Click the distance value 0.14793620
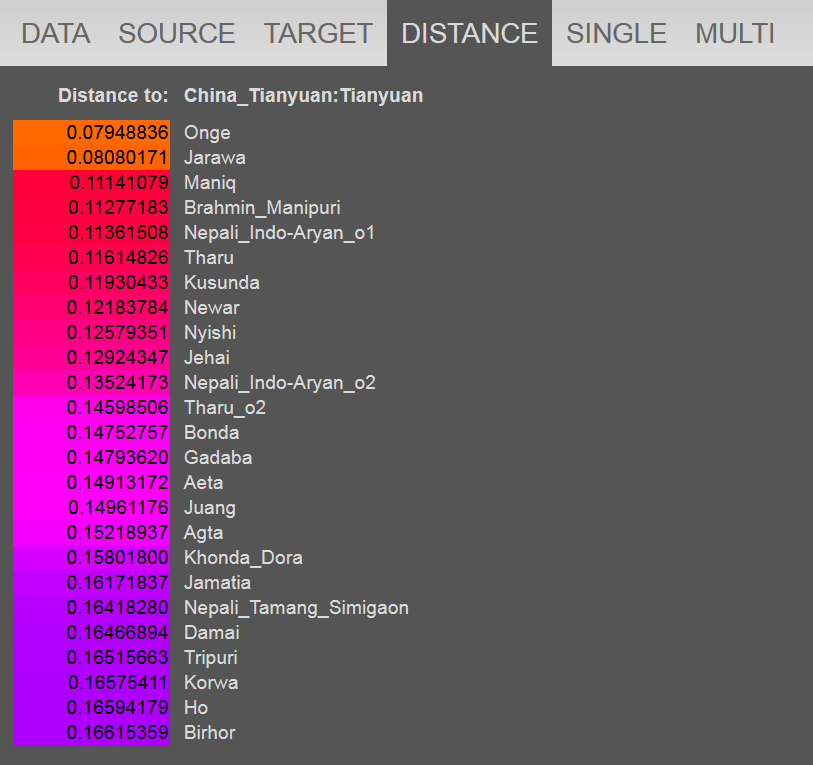813x765 pixels. click(91, 457)
